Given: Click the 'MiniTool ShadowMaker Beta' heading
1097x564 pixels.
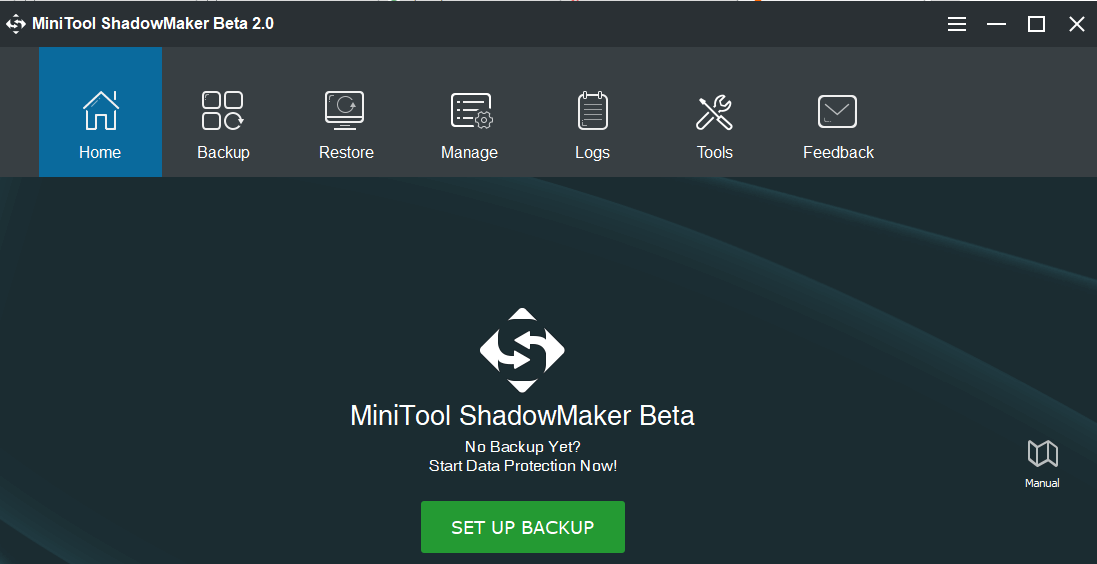Looking at the screenshot, I should click(x=522, y=415).
